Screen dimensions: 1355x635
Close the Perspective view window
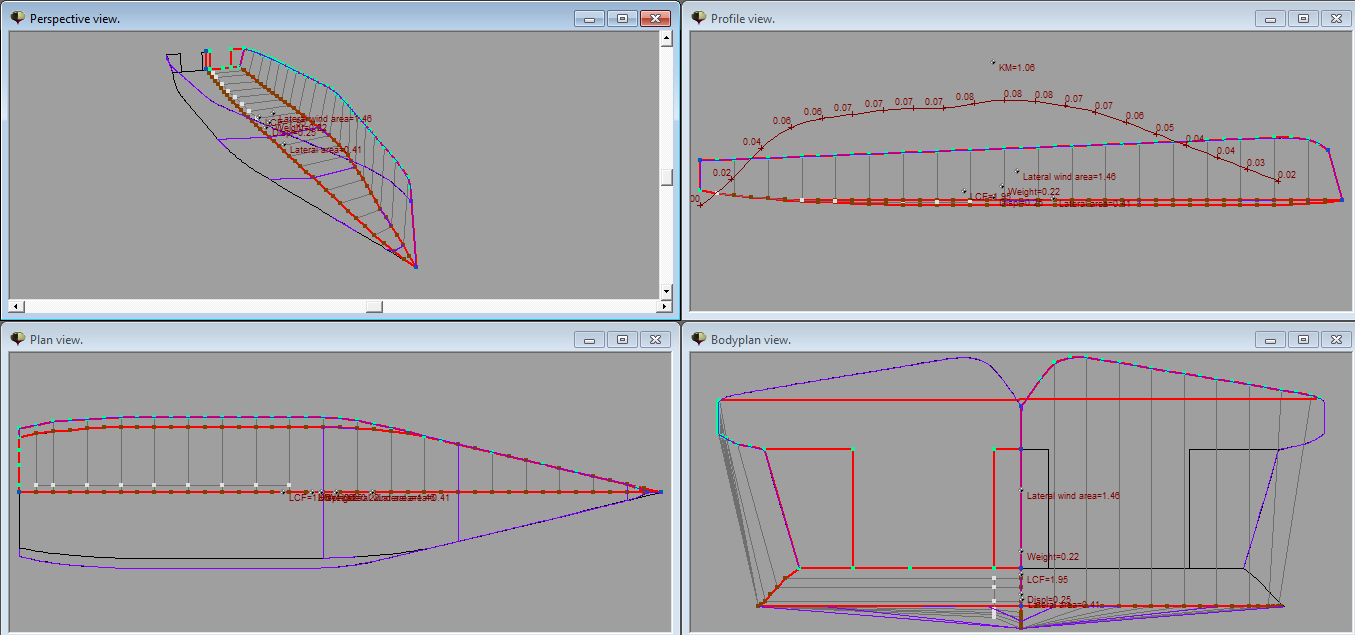pos(655,18)
